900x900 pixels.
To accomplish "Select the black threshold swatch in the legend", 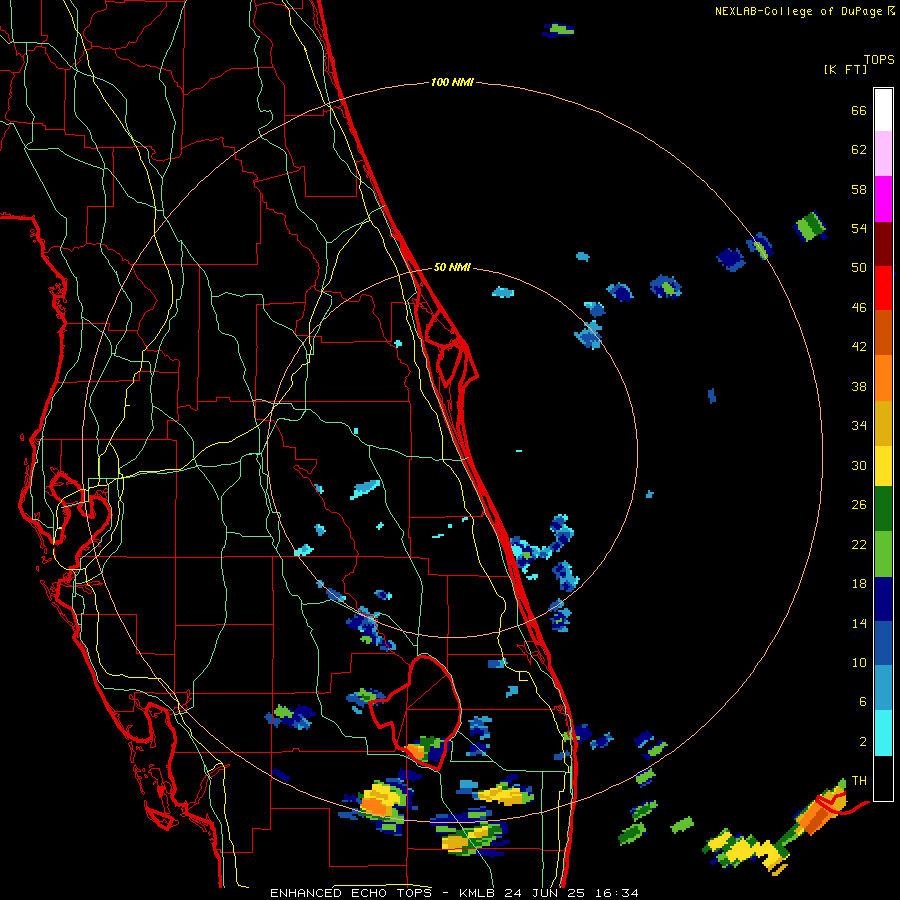I will [x=883, y=778].
